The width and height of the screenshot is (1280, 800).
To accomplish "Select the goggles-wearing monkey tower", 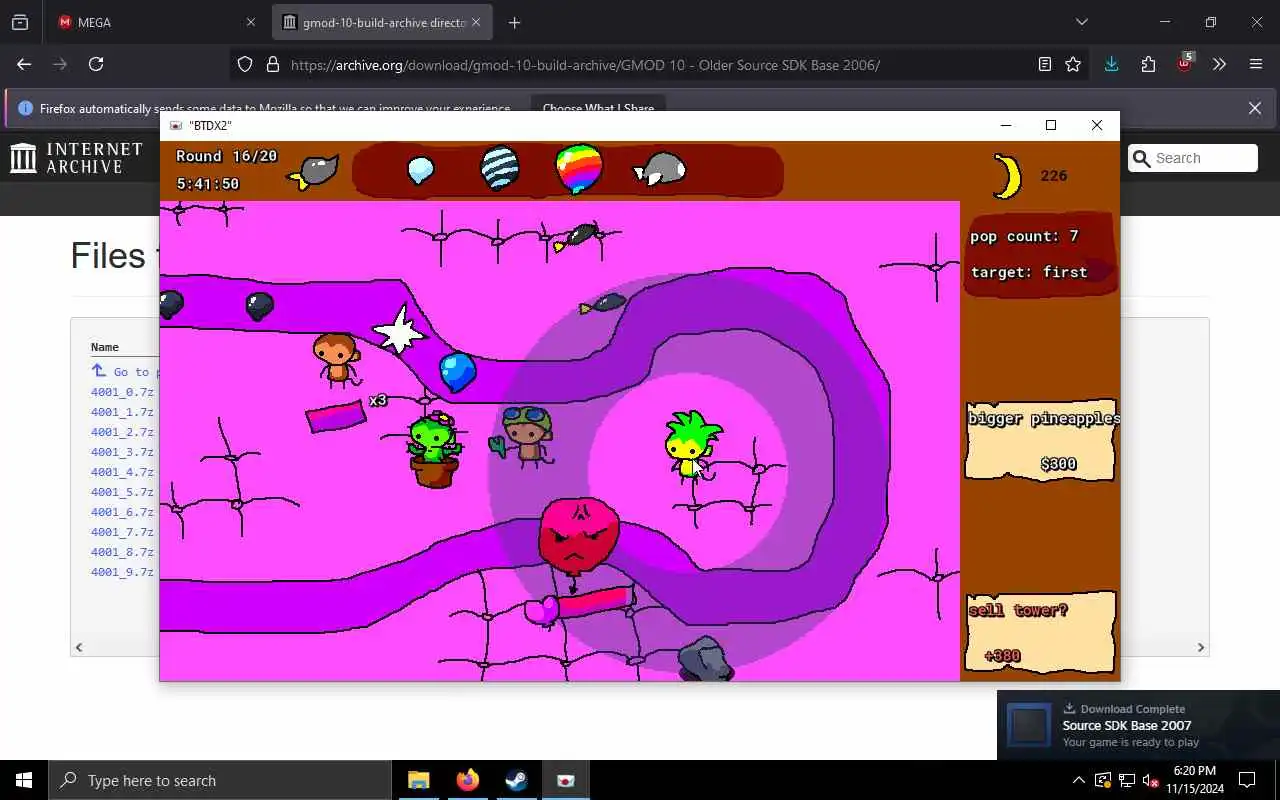I will point(525,437).
